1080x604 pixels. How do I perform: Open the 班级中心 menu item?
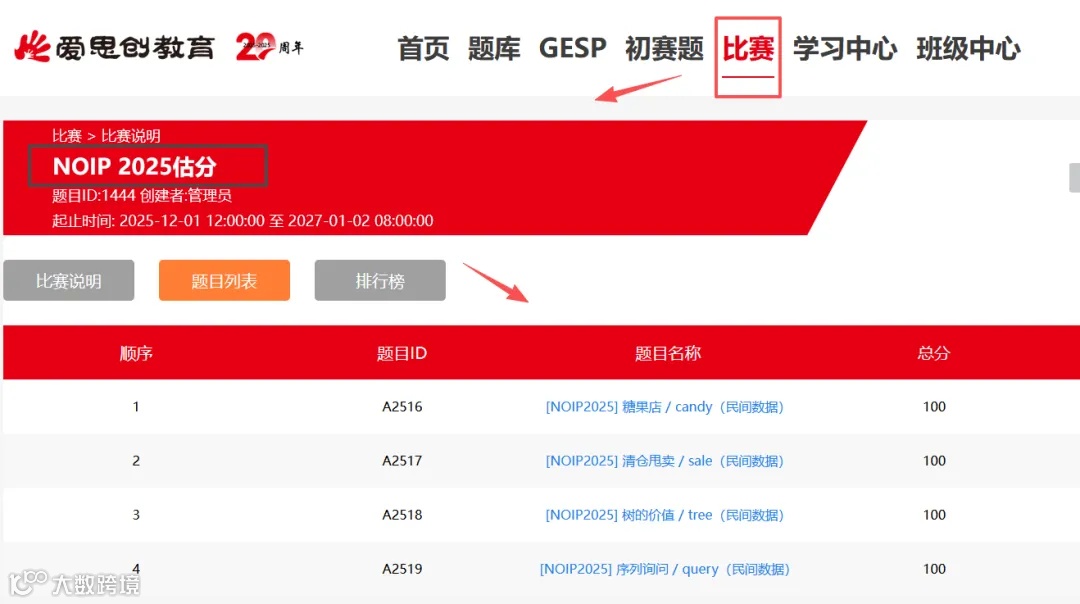968,47
